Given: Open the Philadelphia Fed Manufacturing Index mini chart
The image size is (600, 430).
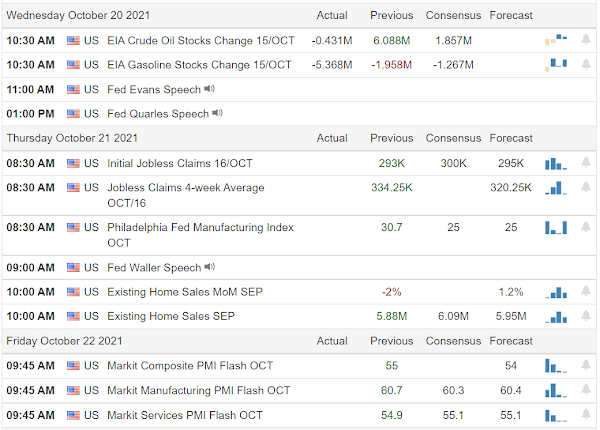Looking at the screenshot, I should (555, 227).
